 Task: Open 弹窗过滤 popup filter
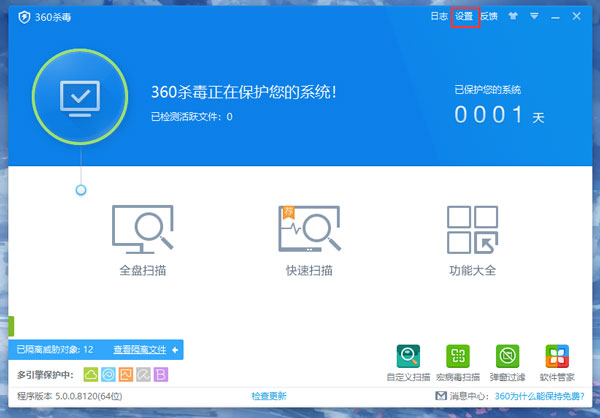click(x=507, y=363)
